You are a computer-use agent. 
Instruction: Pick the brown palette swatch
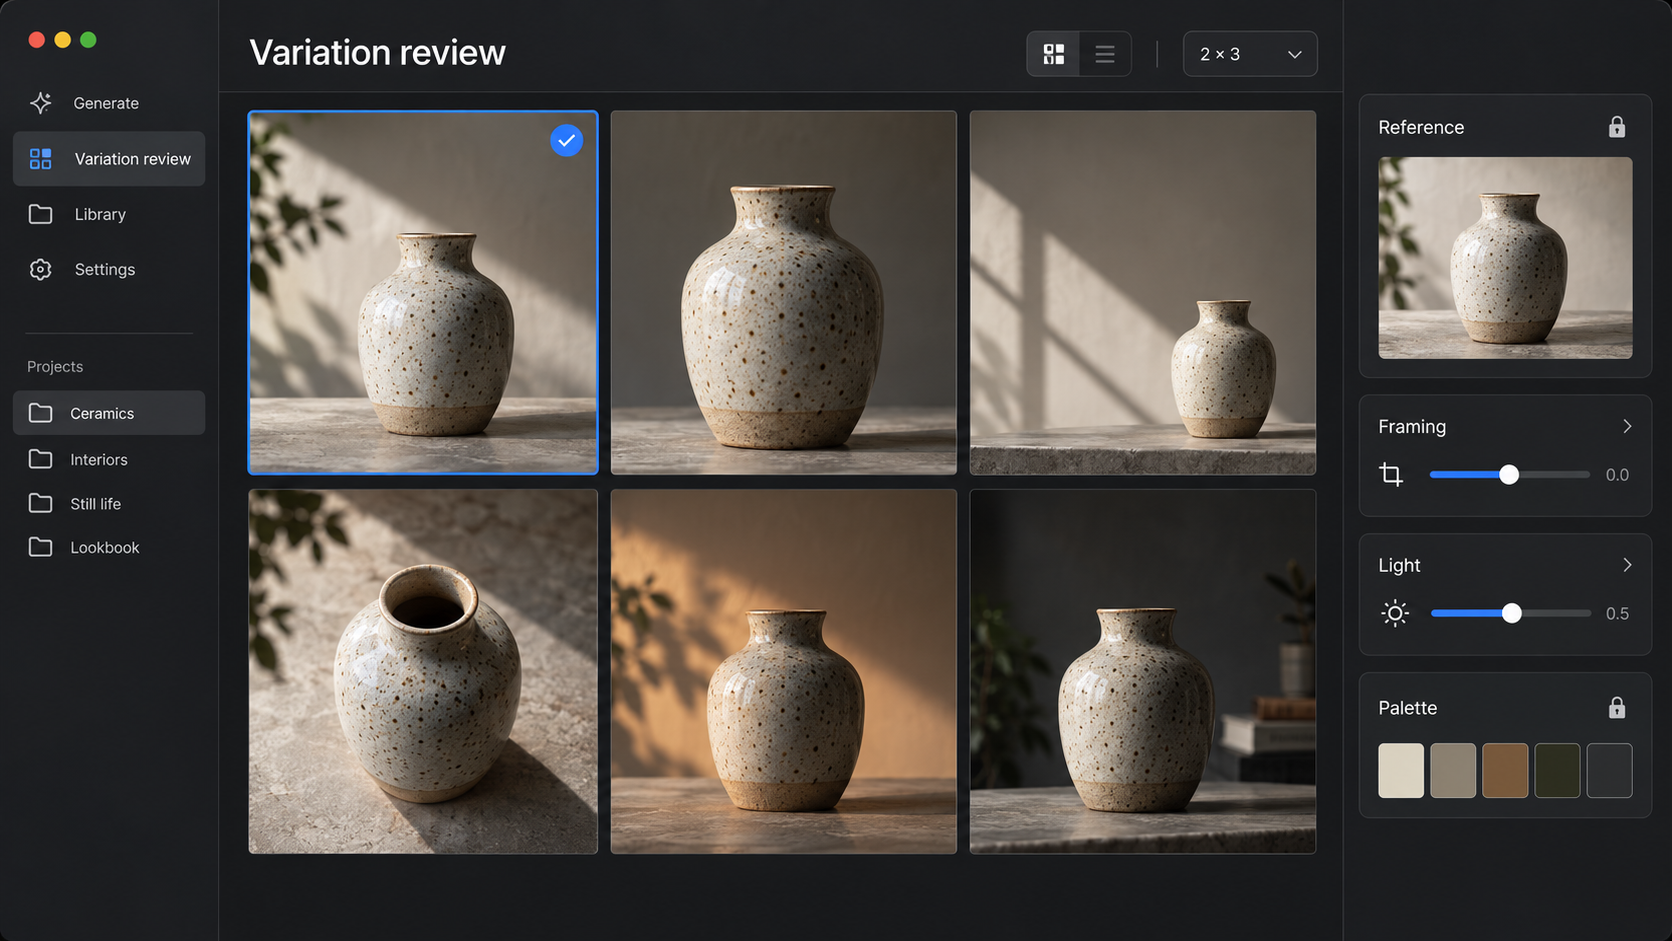click(x=1505, y=770)
